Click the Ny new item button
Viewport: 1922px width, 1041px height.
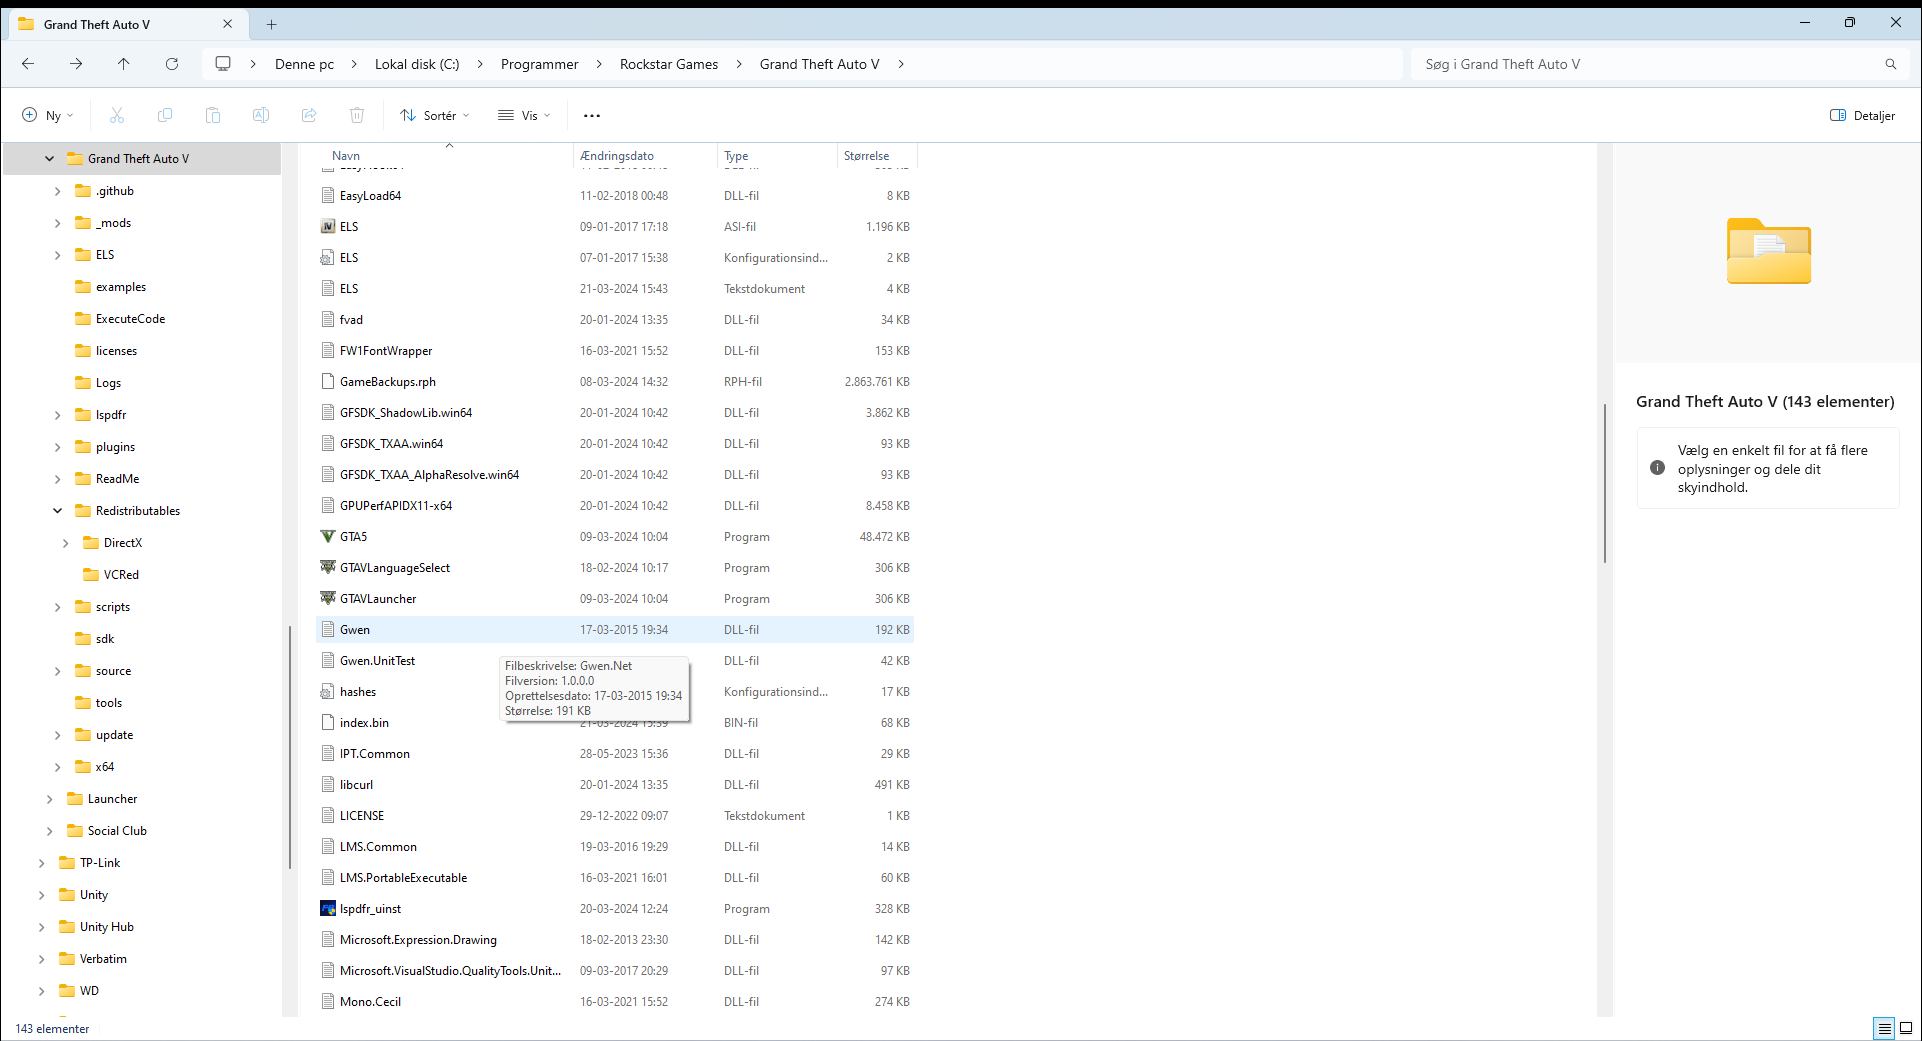(x=48, y=115)
